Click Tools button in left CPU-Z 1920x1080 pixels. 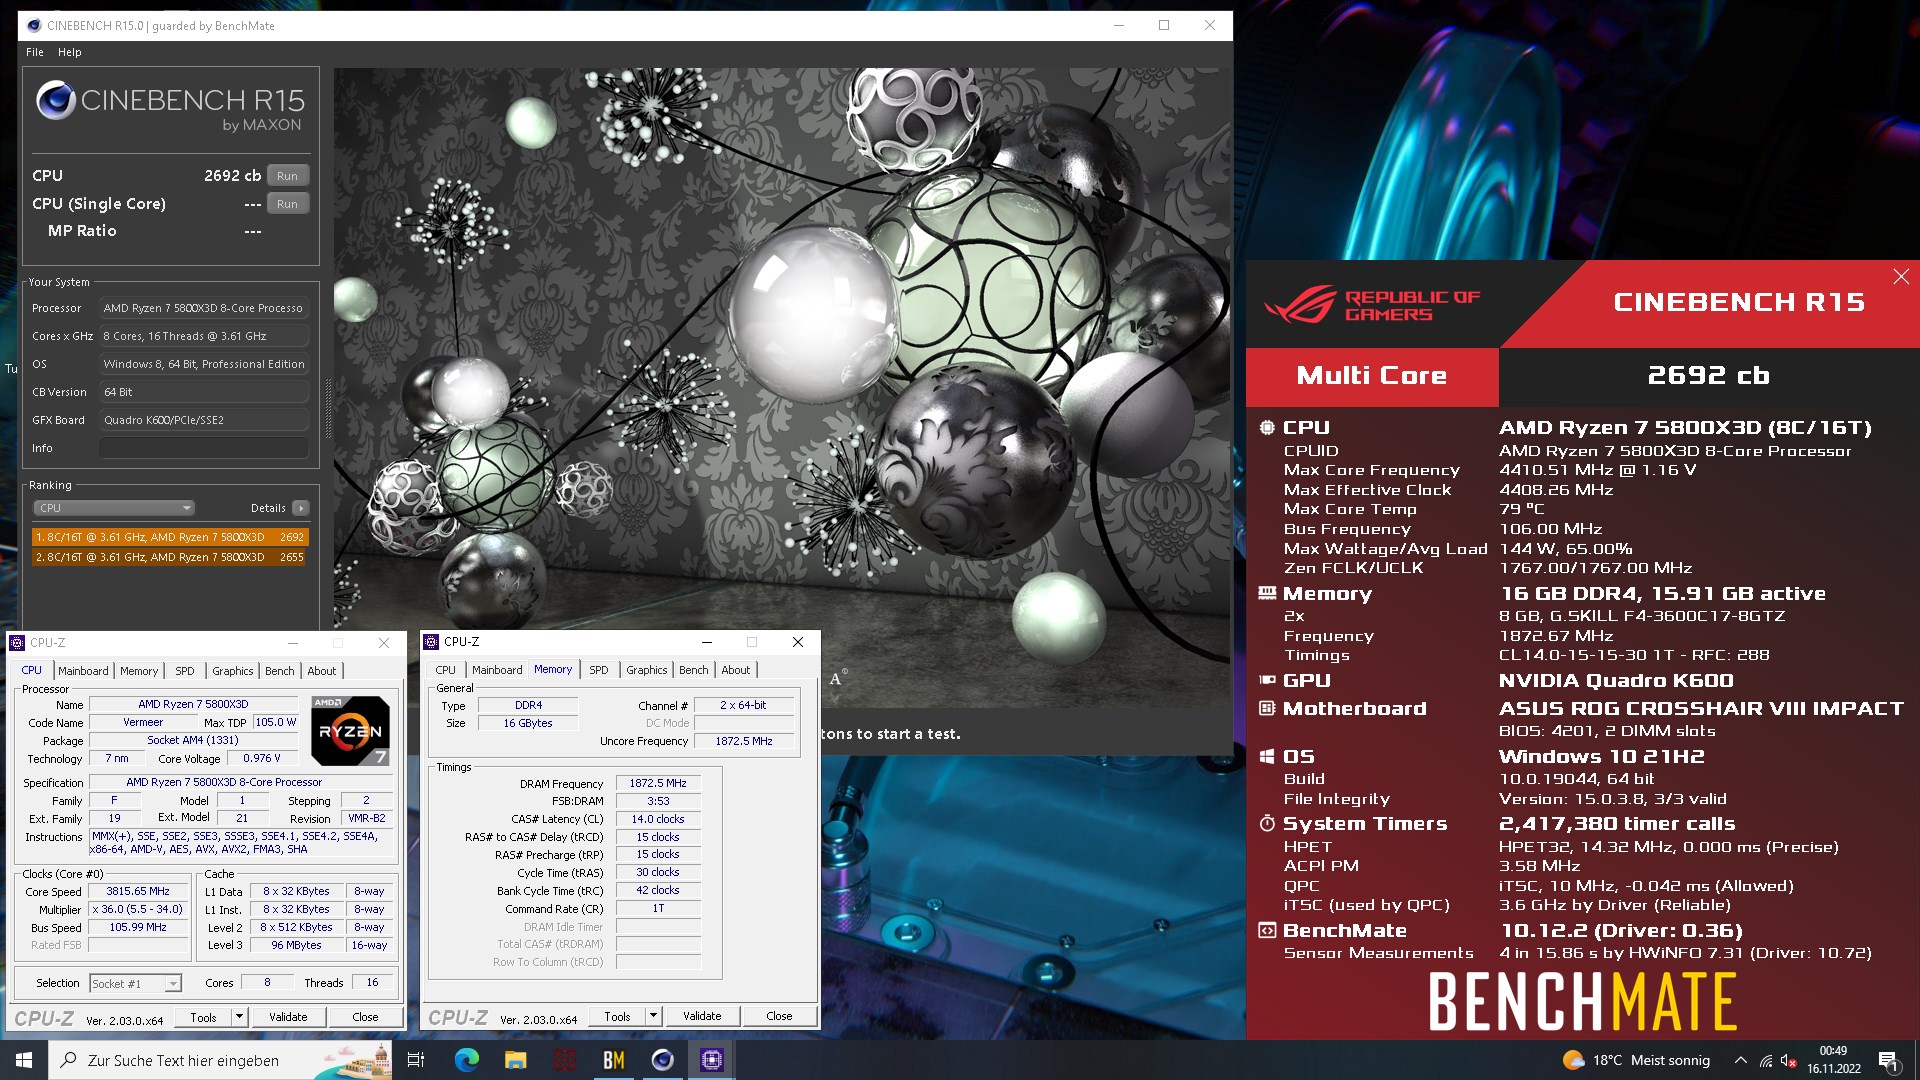tap(203, 1017)
